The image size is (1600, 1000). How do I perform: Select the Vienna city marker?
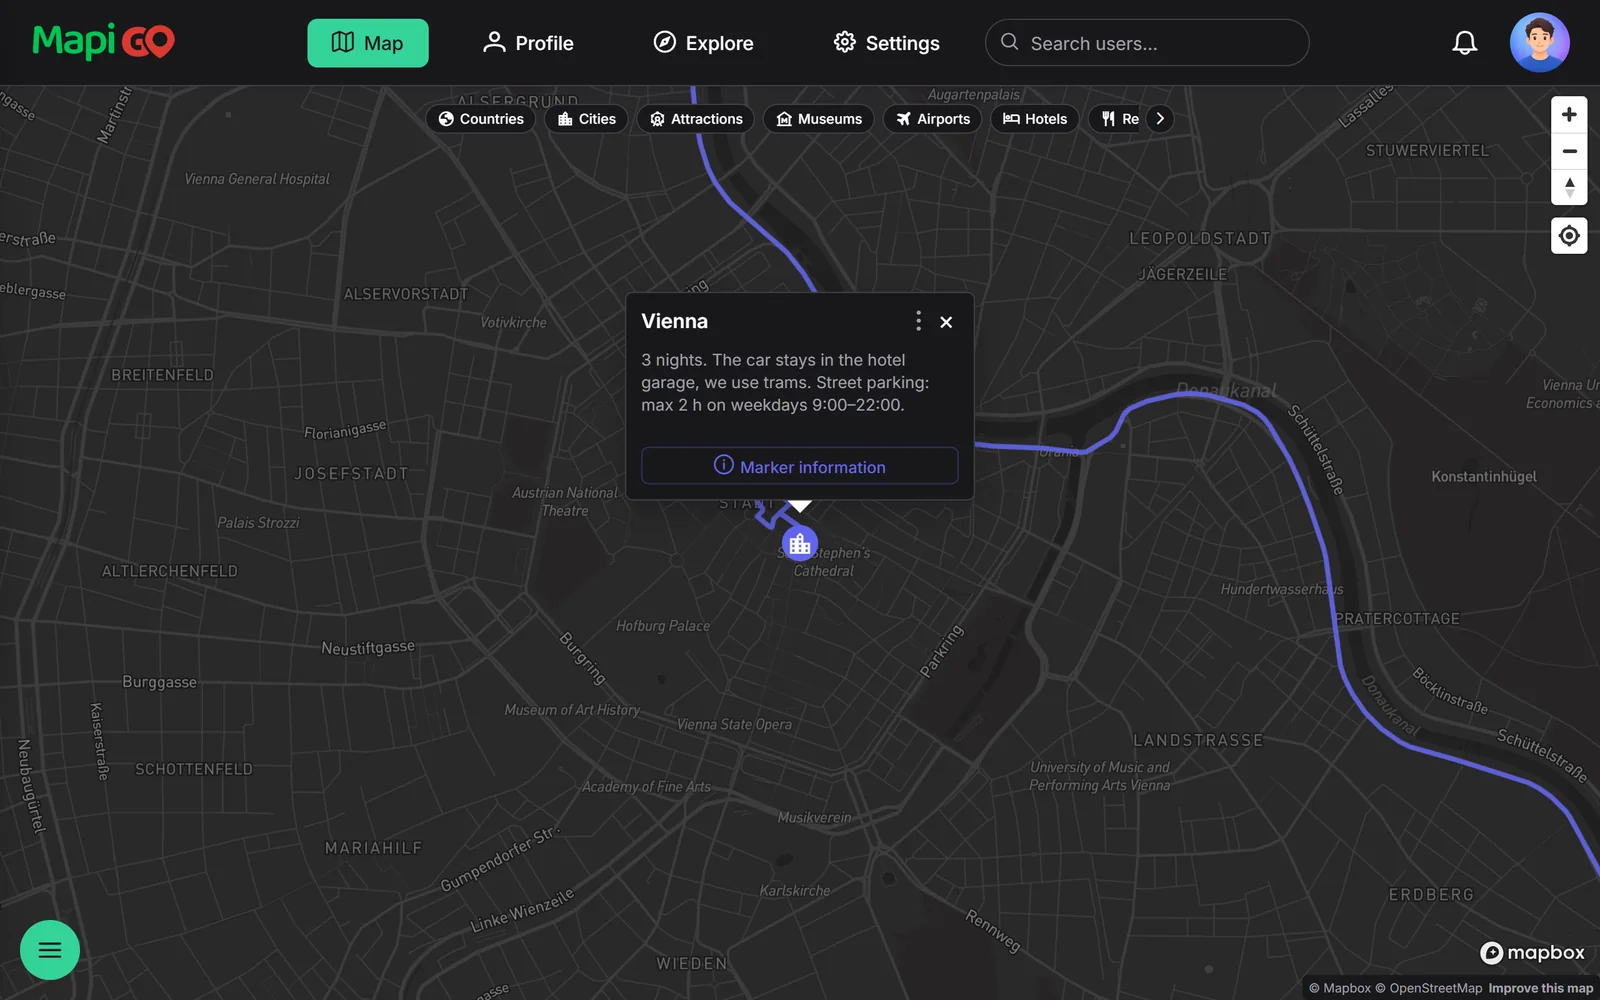pyautogui.click(x=799, y=544)
